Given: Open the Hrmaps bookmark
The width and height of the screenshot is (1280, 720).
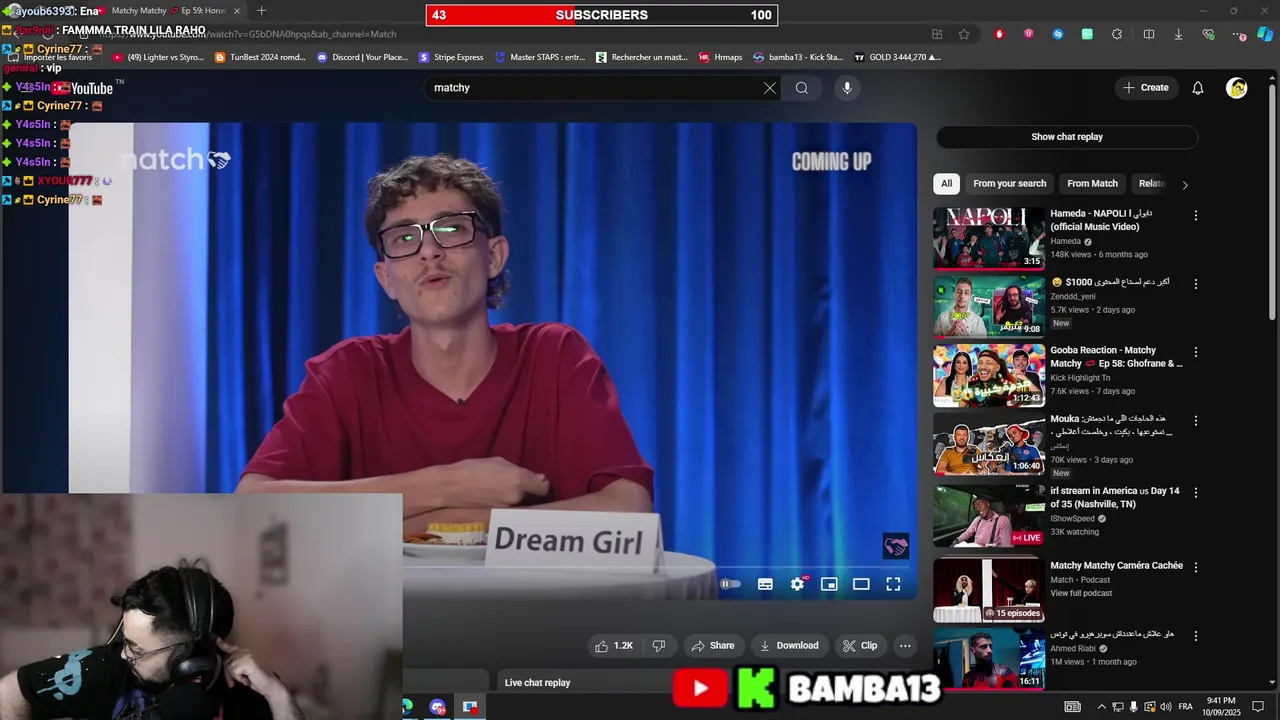Looking at the screenshot, I should click(x=721, y=57).
